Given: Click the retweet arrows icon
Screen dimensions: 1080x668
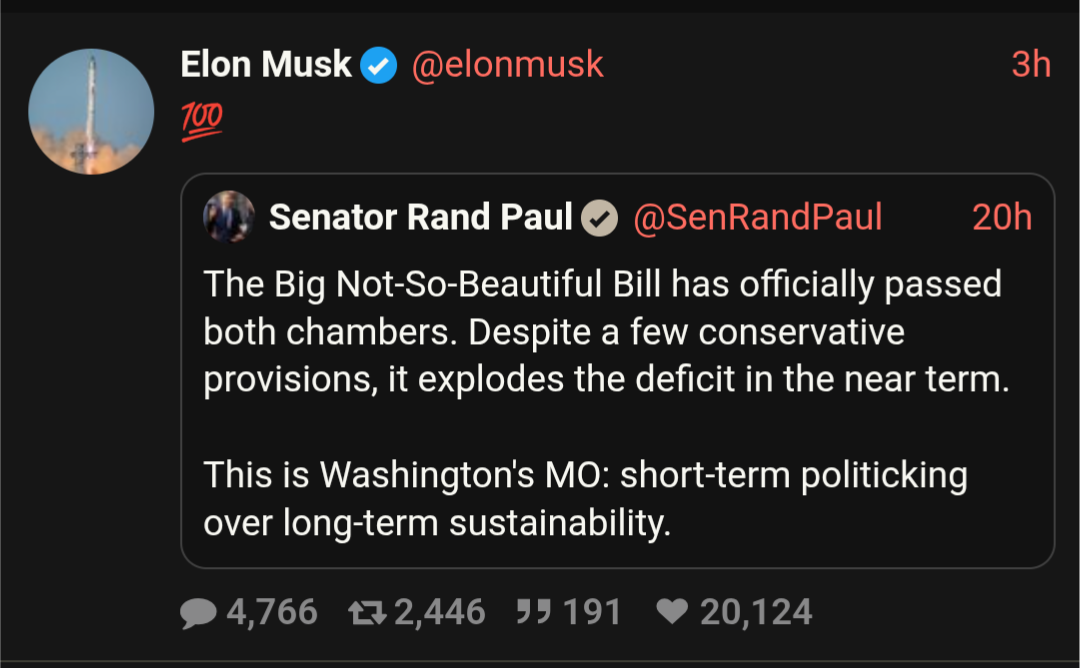Looking at the screenshot, I should click(367, 612).
